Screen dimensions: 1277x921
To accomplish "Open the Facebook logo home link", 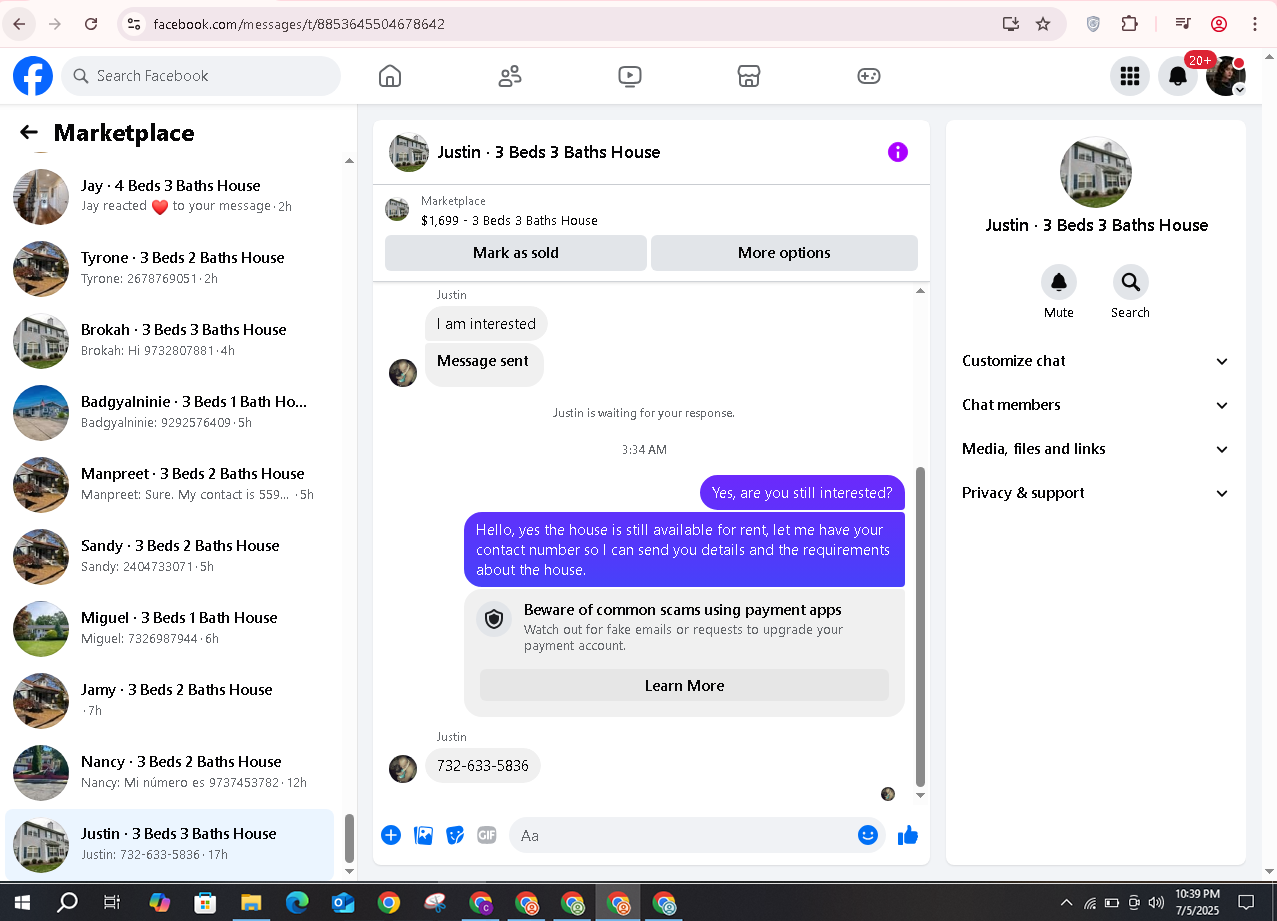I will coord(33,76).
